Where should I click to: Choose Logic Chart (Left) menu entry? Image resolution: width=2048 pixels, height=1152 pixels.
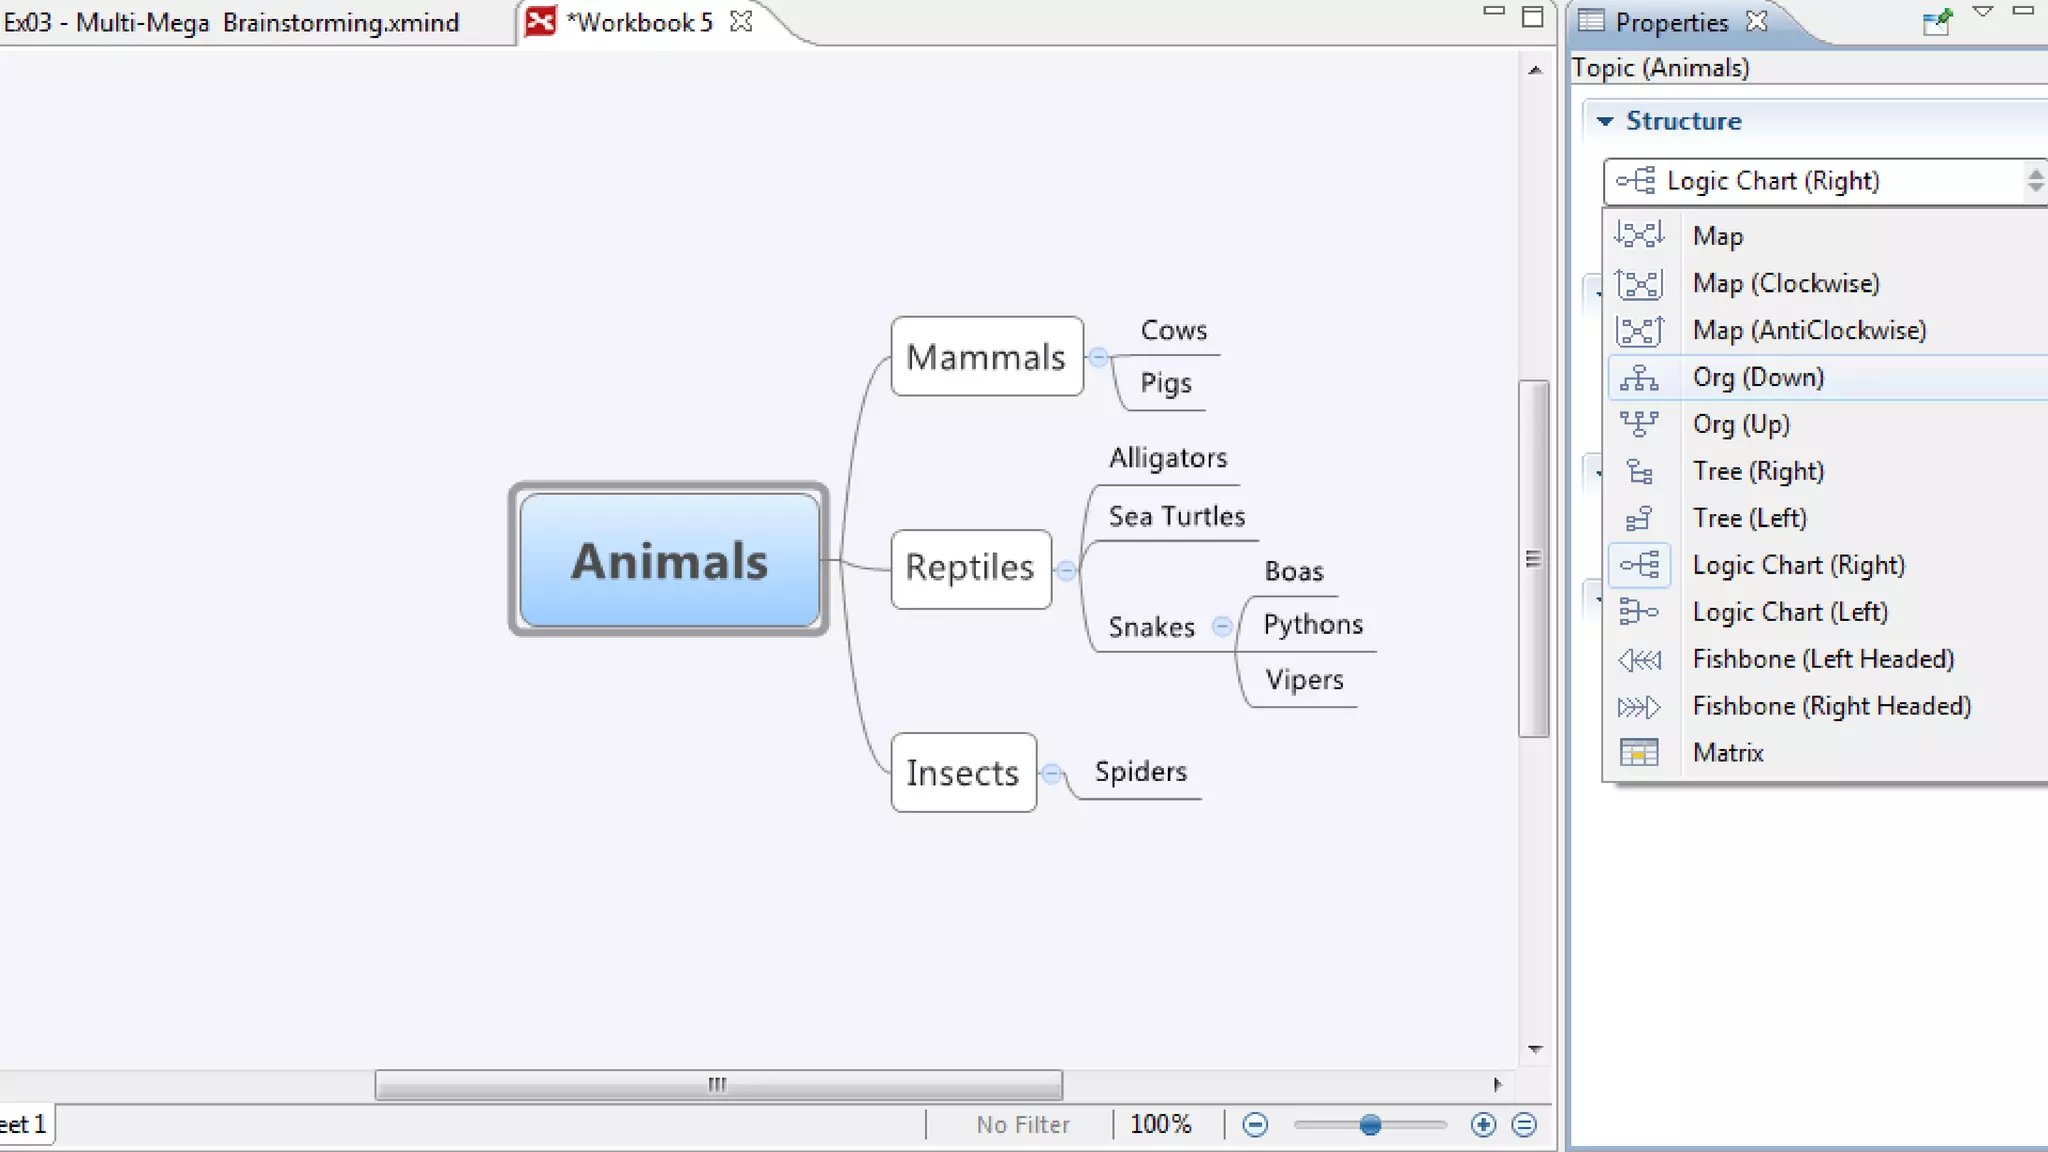(x=1789, y=612)
